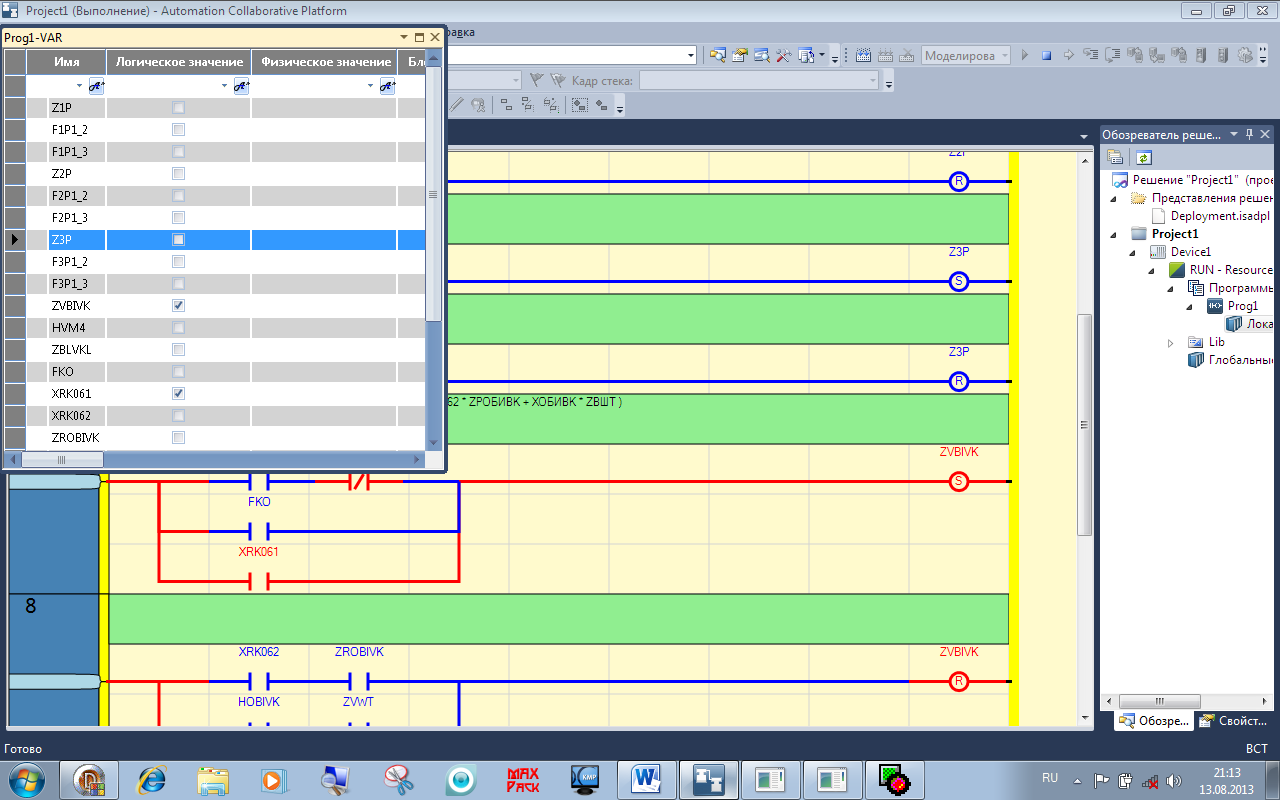The width and height of the screenshot is (1280, 800).
Task: Click the Windows Start button
Action: pyautogui.click(x=26, y=778)
